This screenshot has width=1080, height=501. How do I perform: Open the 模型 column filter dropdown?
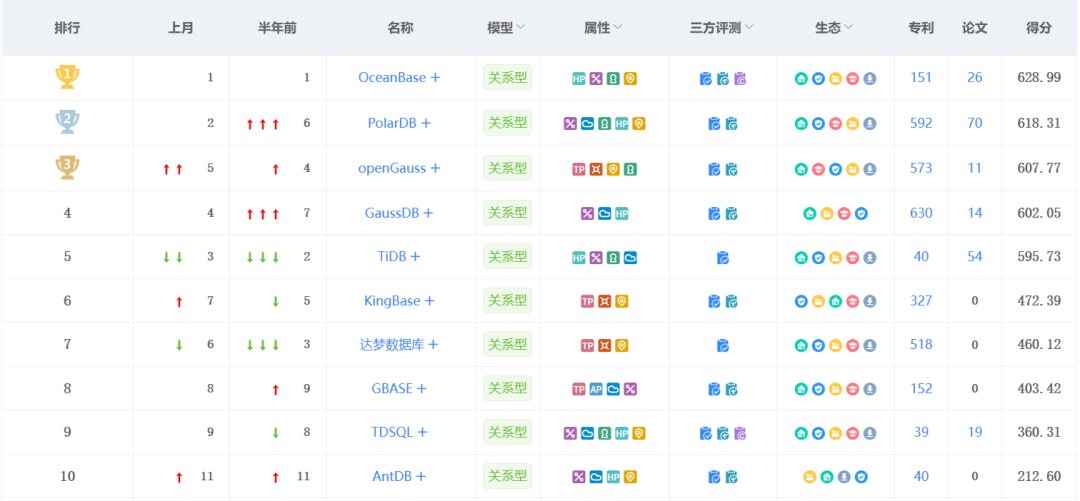click(x=521, y=28)
